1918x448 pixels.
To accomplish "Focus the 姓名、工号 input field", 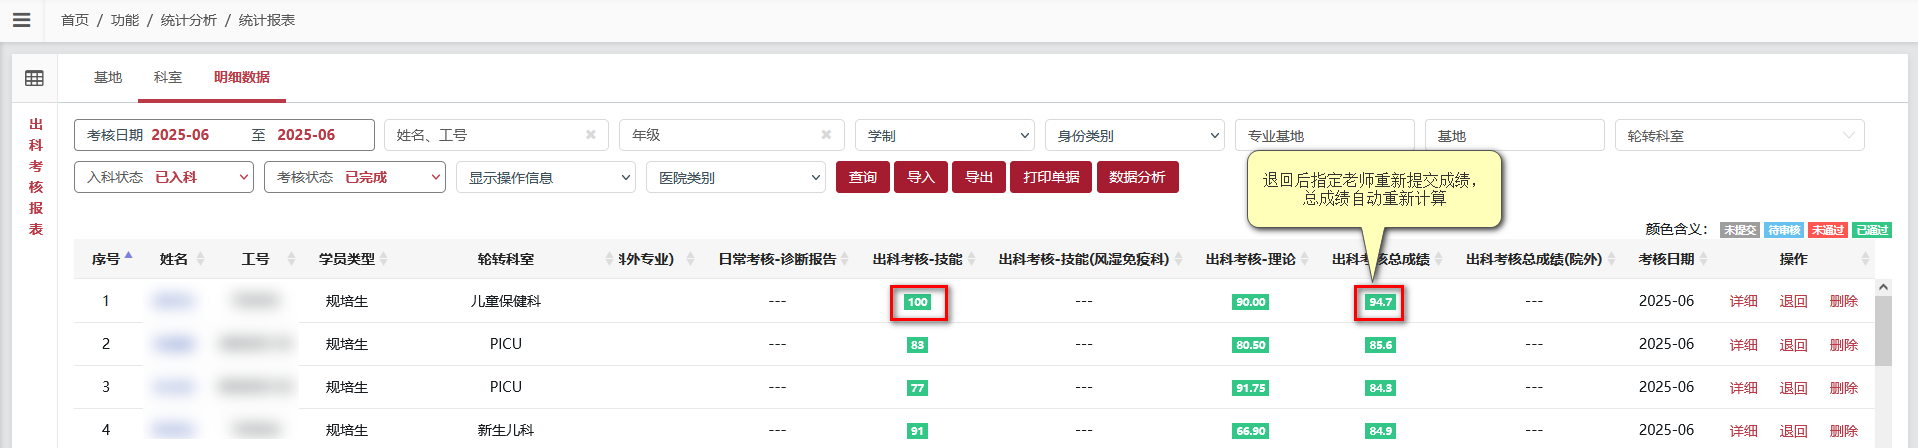I will click(x=496, y=135).
